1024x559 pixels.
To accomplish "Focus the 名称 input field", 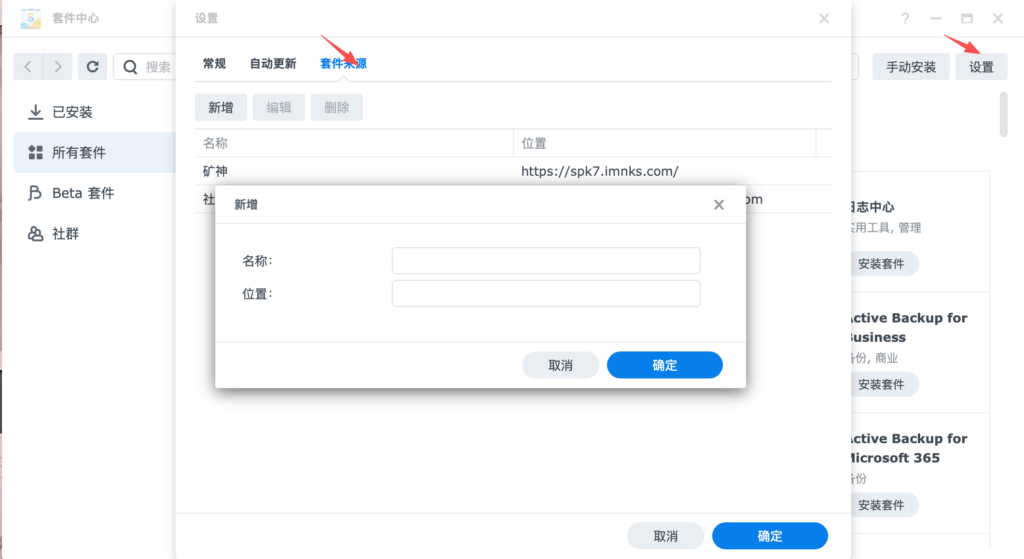I will [x=546, y=261].
